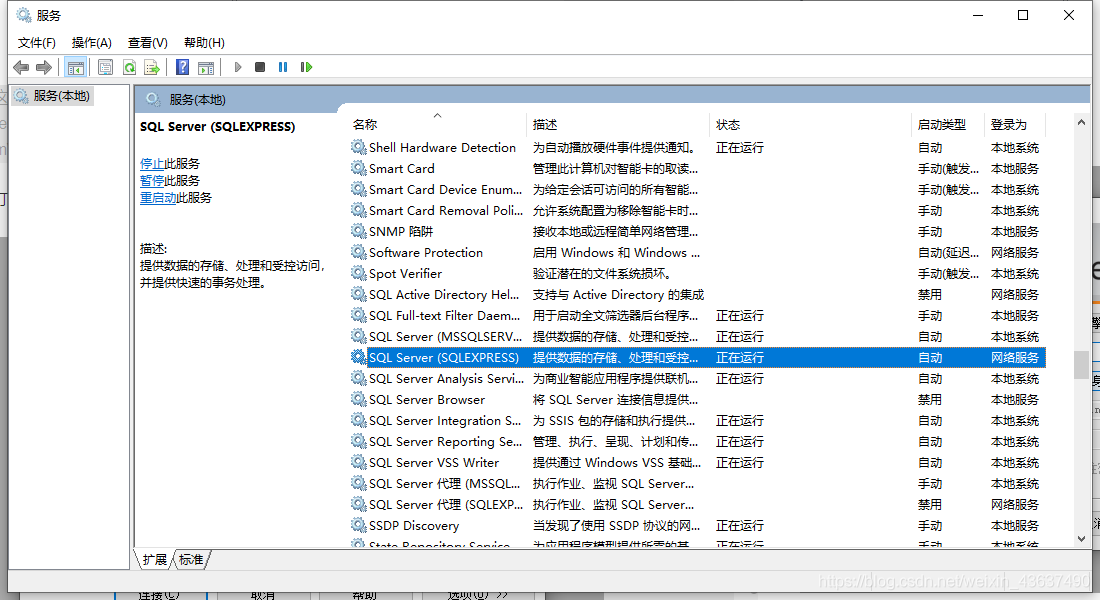Click the 重启动 service link
The width and height of the screenshot is (1100, 600).
(158, 197)
